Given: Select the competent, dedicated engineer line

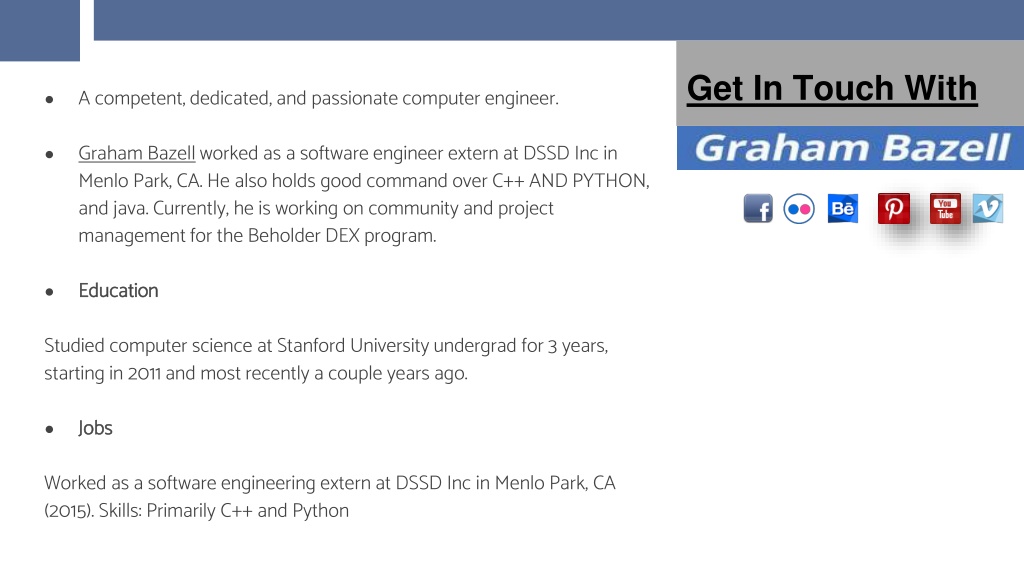Looking at the screenshot, I should [x=319, y=99].
